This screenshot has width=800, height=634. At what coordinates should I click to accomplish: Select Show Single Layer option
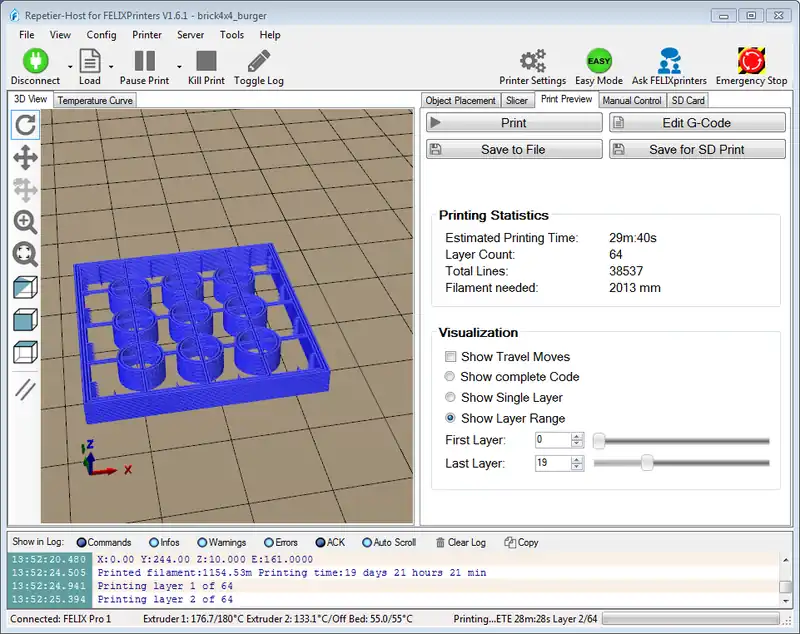click(x=450, y=397)
